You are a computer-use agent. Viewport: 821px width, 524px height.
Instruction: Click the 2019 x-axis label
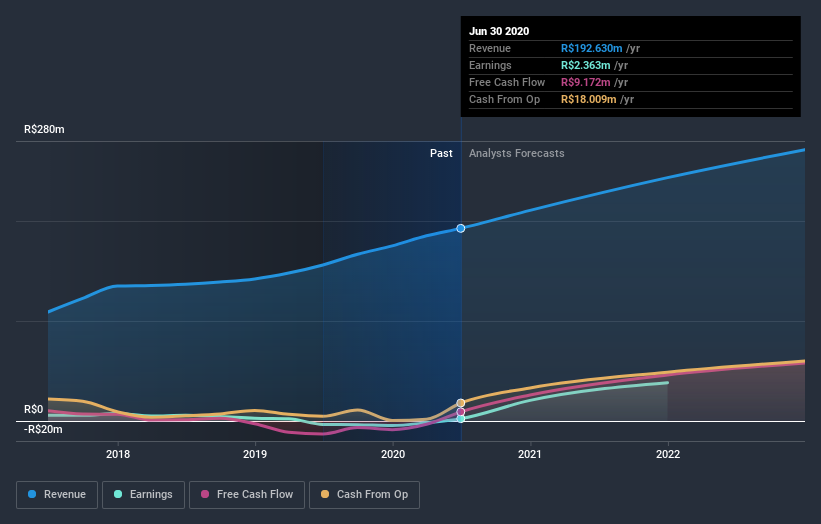click(x=255, y=454)
